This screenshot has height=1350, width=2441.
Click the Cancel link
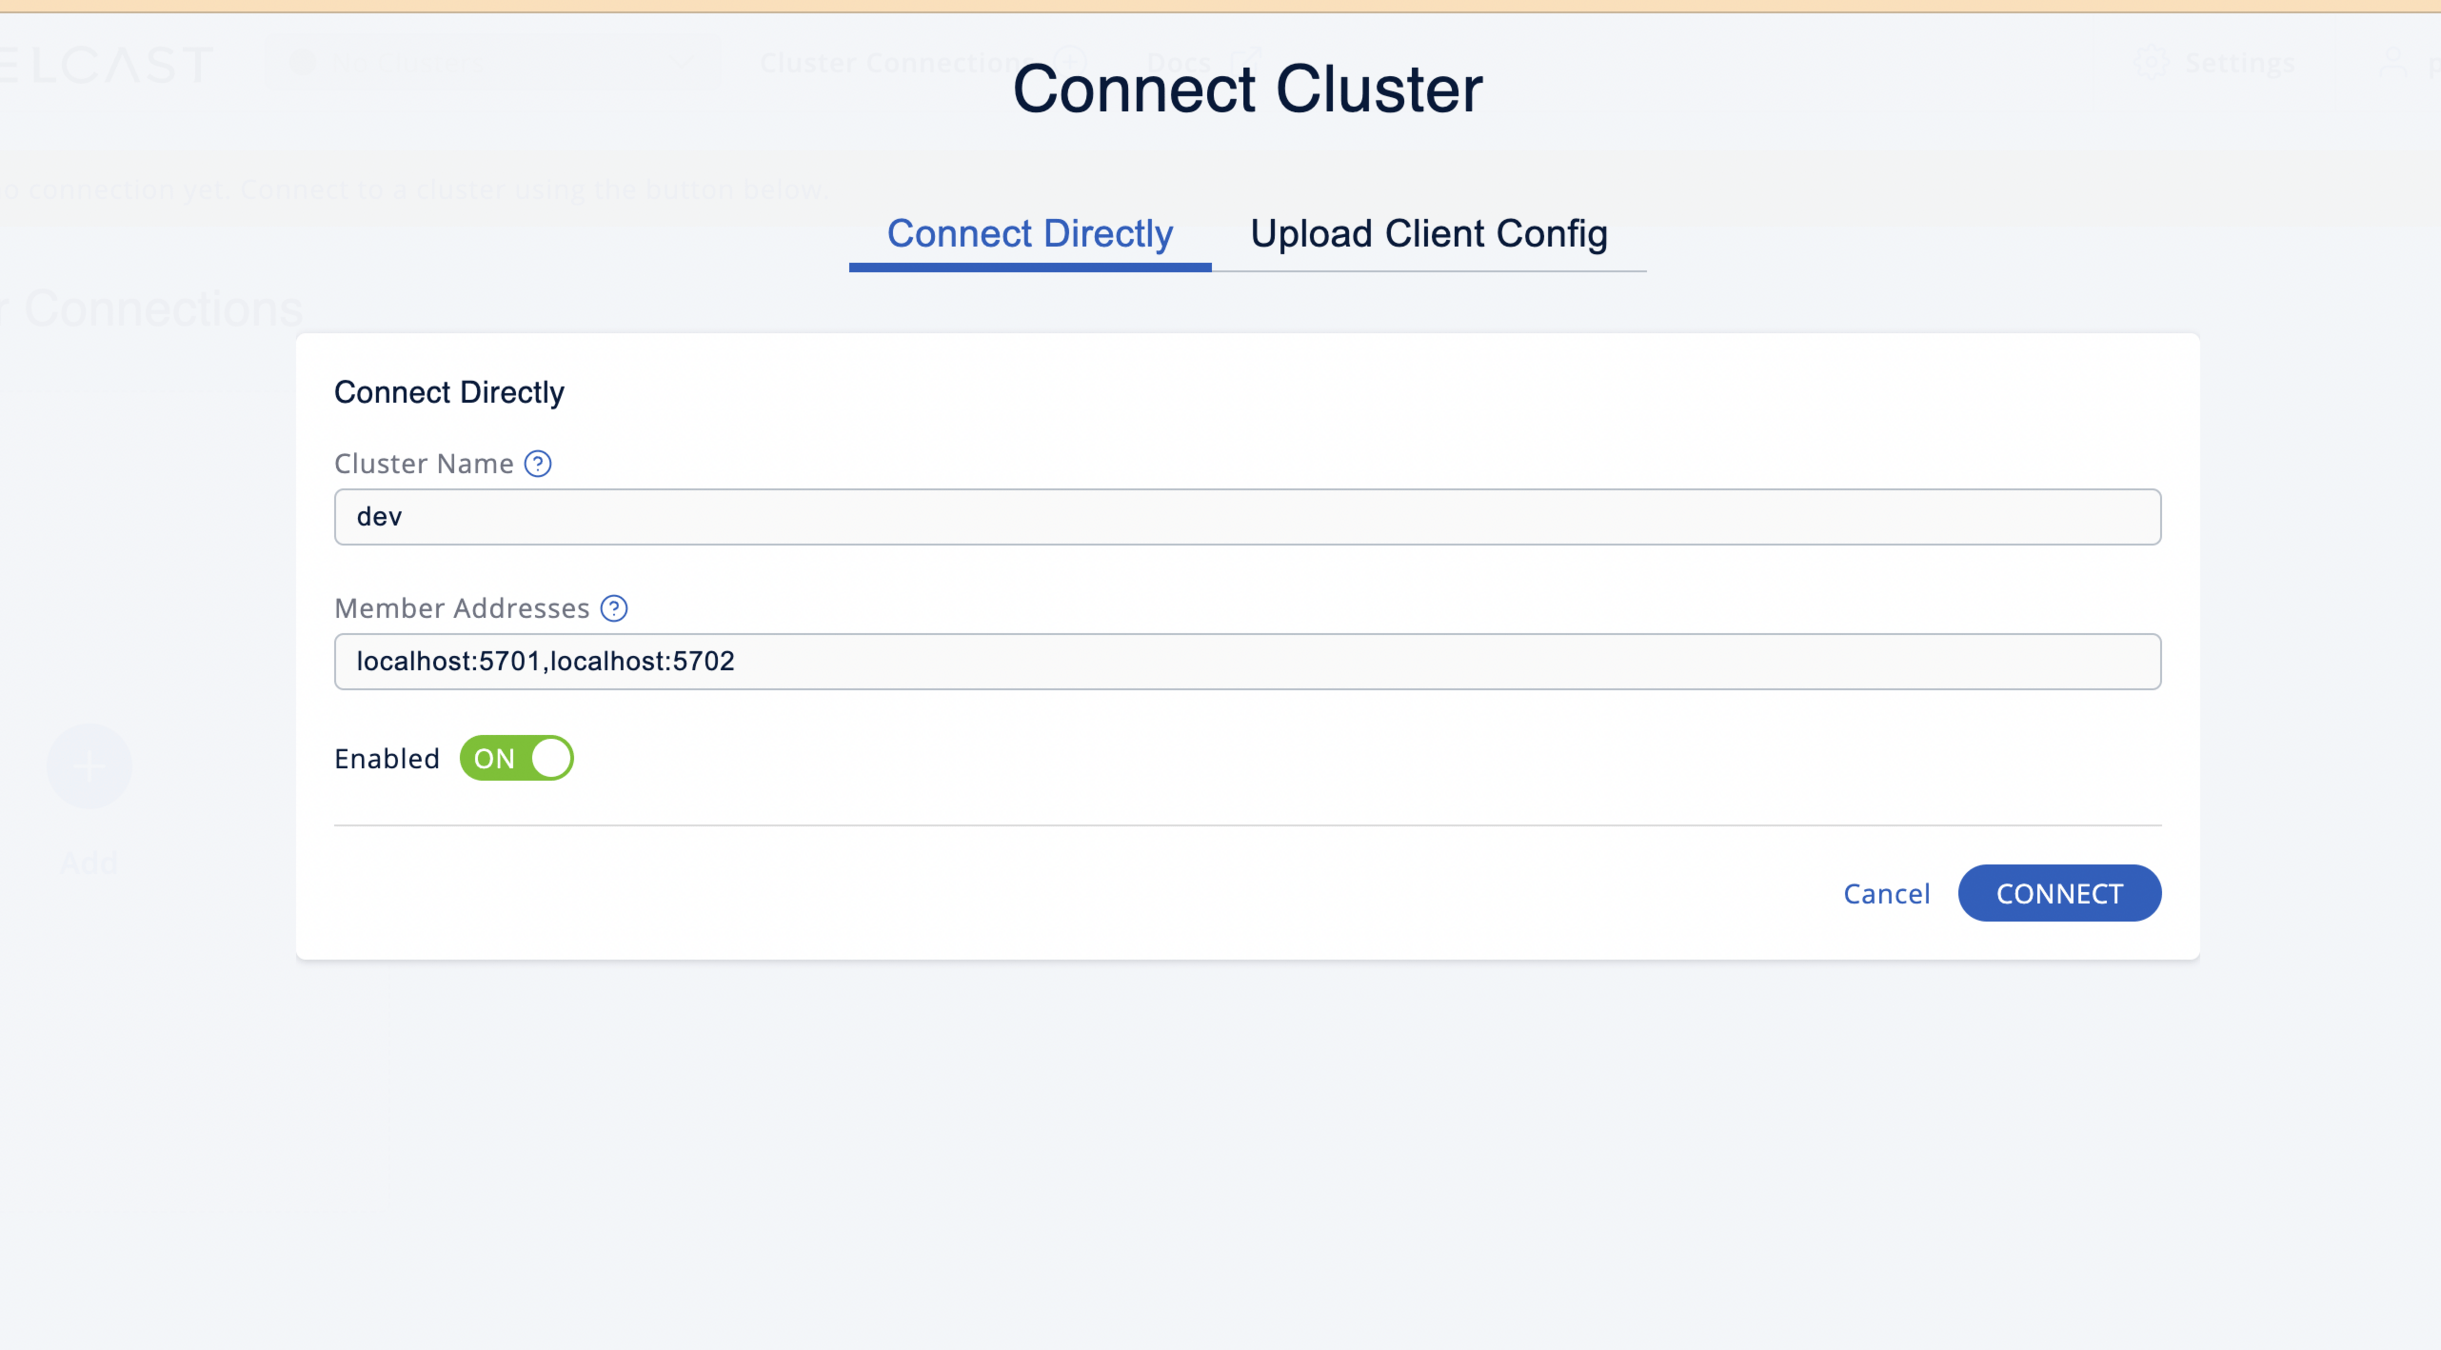coord(1886,893)
